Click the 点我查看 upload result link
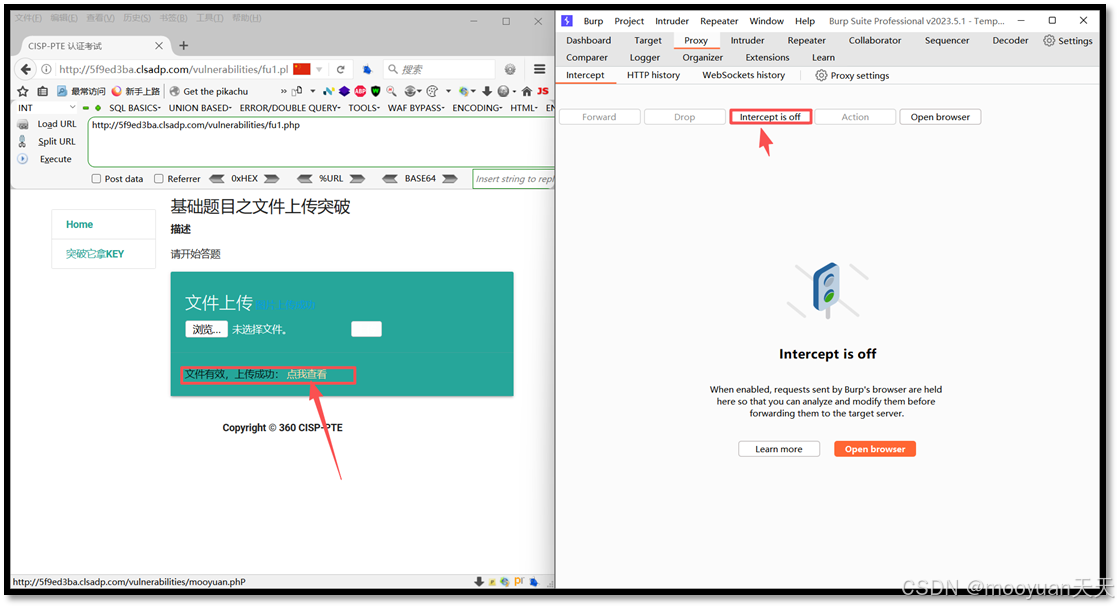Viewport: 1119px width, 608px height. coord(306,374)
